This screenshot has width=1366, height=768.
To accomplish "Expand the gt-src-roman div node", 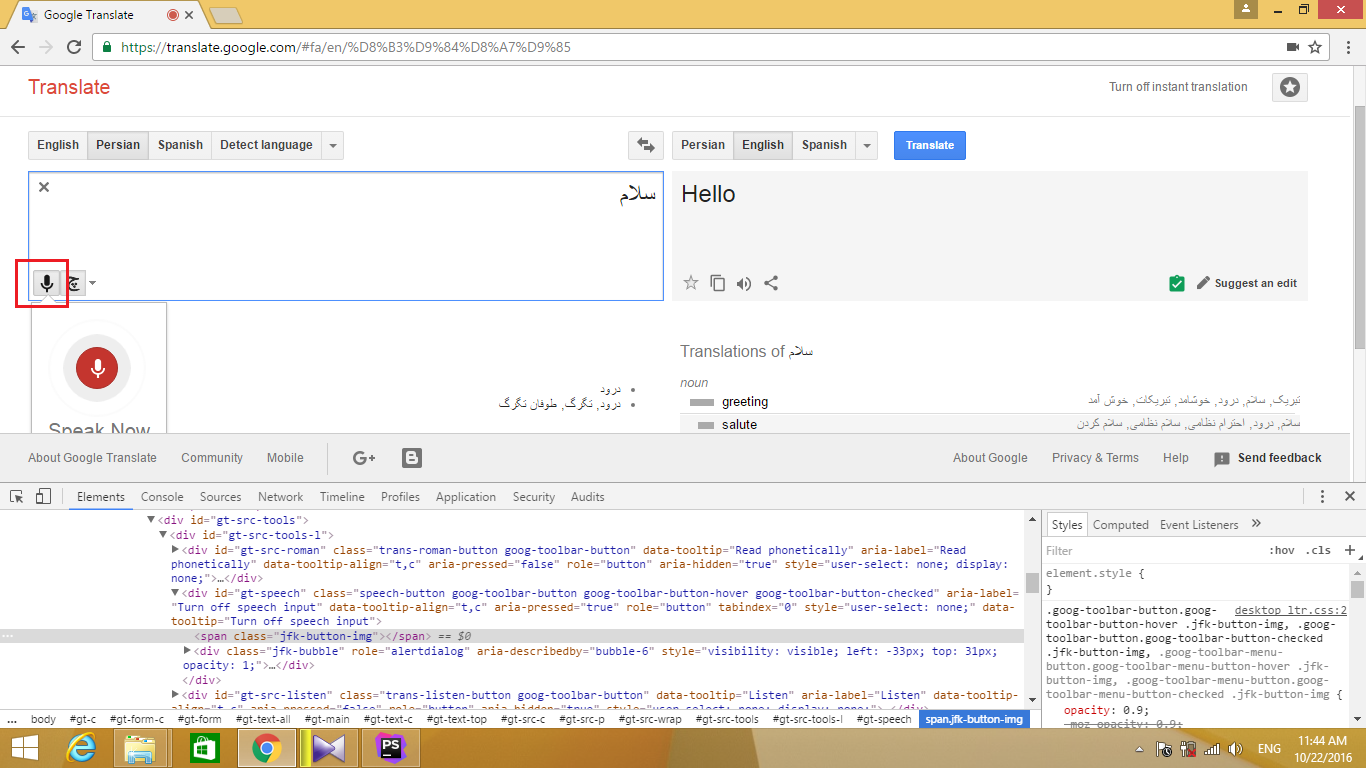I will [x=175, y=549].
